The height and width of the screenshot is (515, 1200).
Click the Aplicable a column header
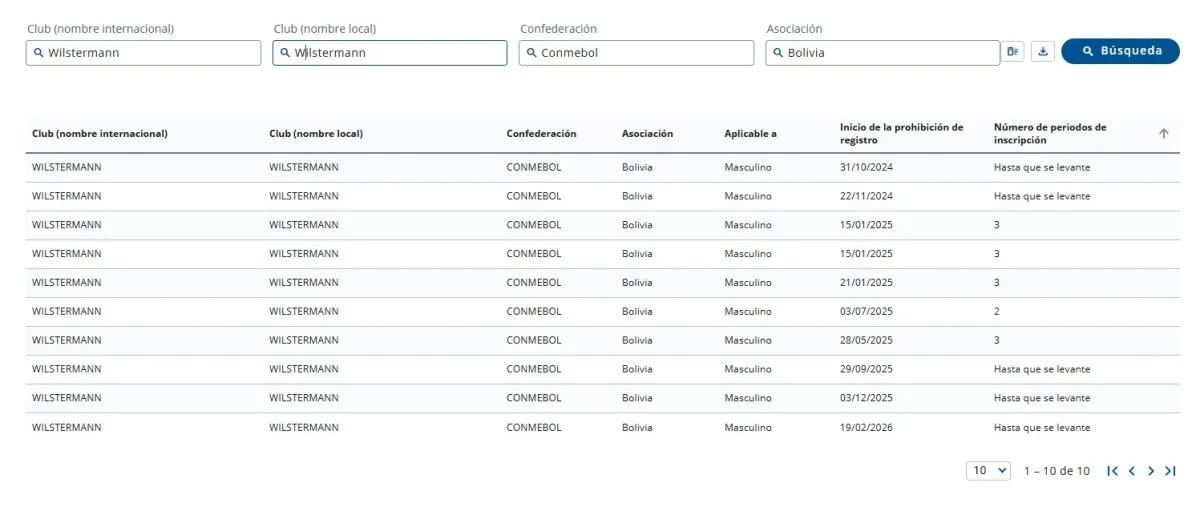point(750,134)
